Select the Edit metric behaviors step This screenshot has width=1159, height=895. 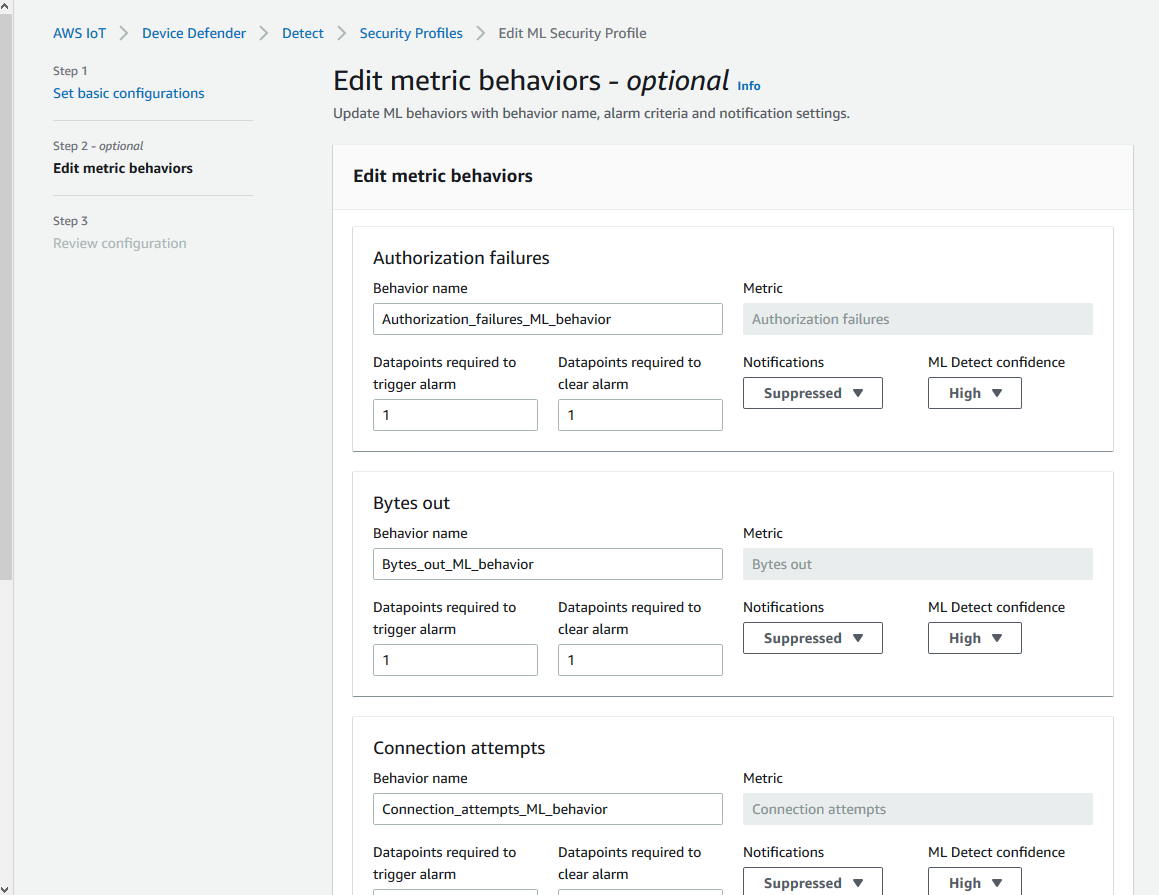point(123,168)
